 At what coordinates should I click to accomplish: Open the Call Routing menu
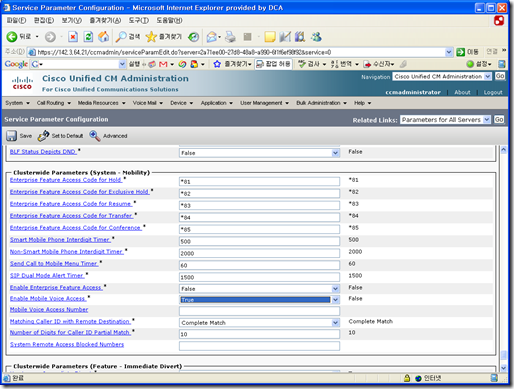click(x=54, y=103)
